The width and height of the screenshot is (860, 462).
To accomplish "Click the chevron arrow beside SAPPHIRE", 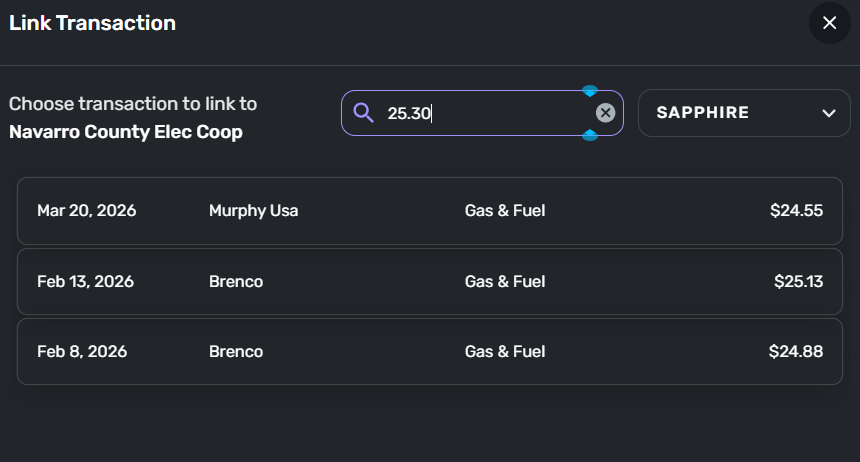I will tap(828, 113).
